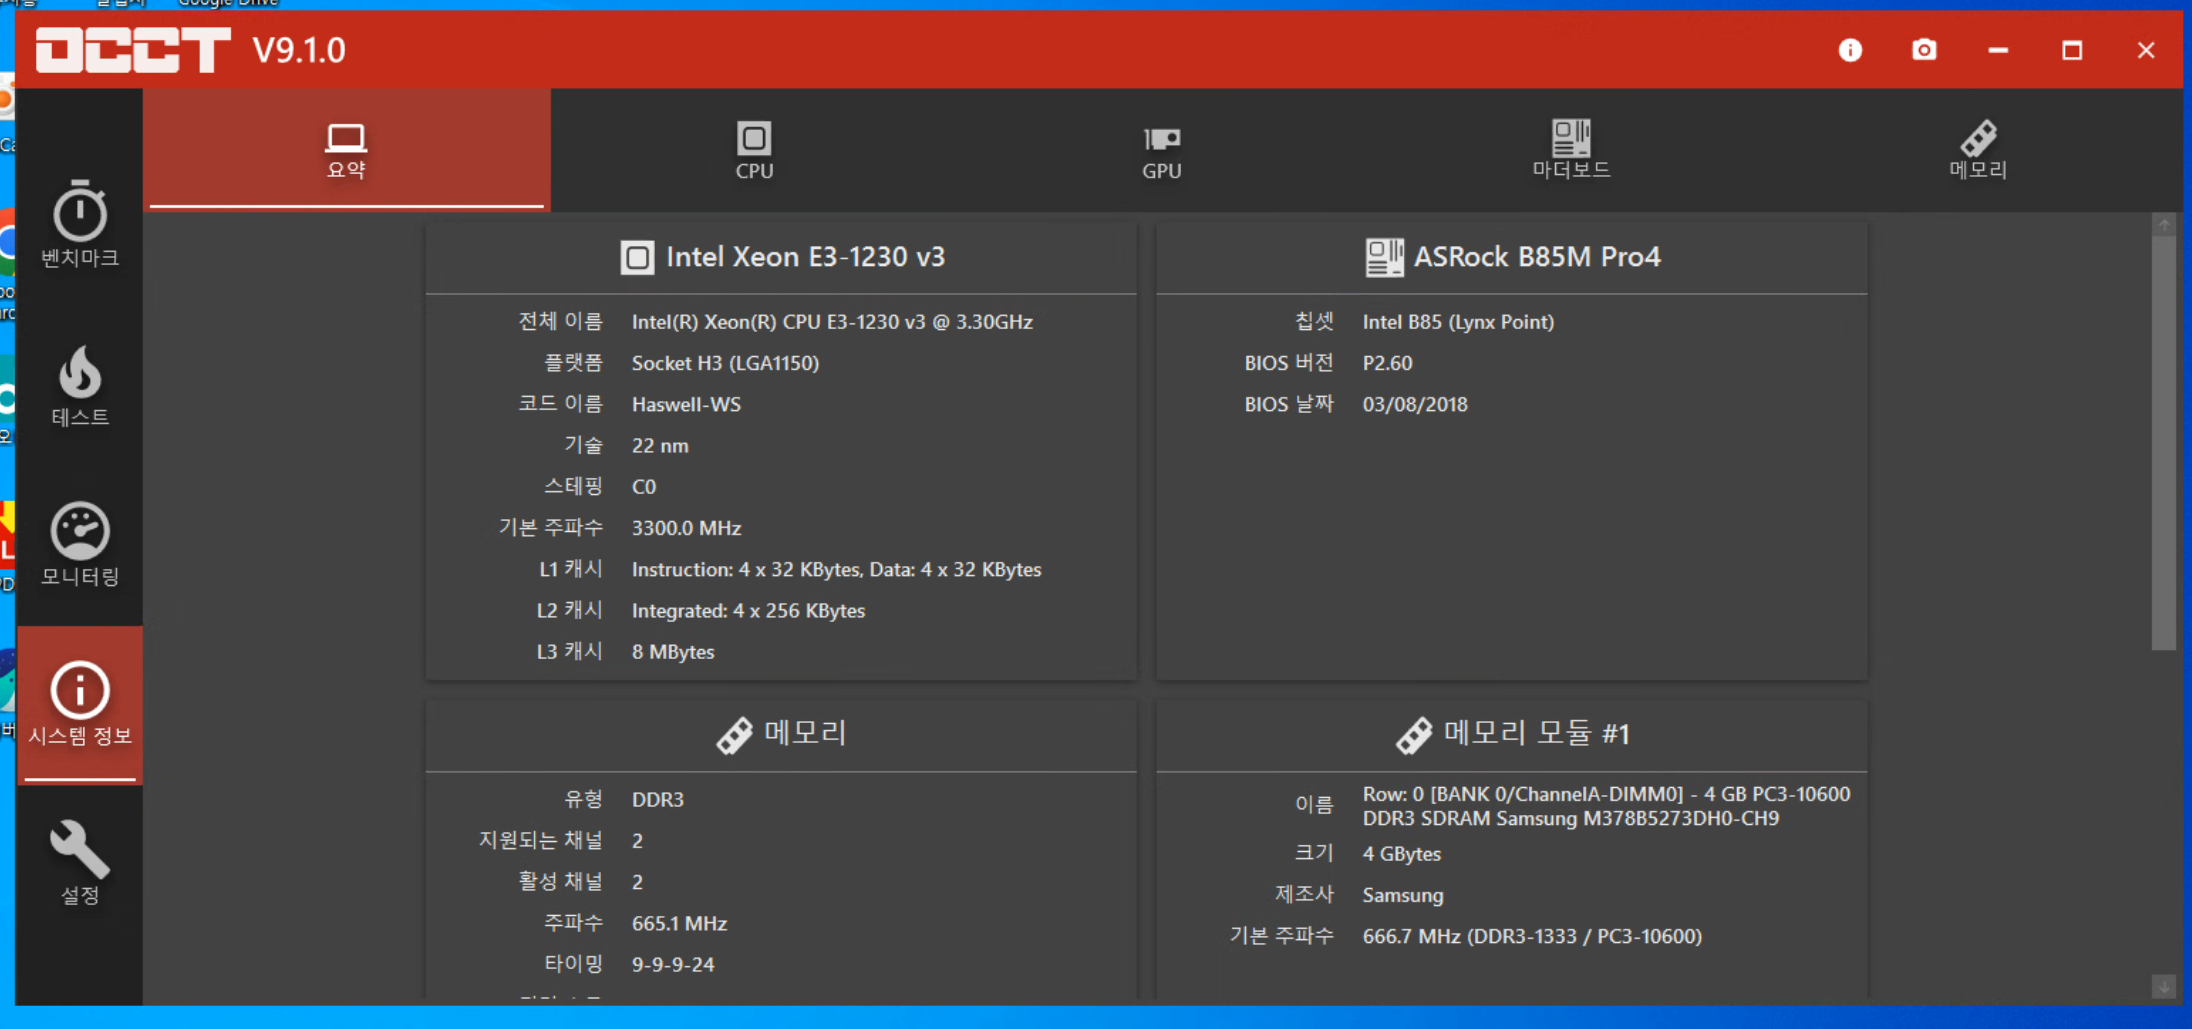This screenshot has height=1029, width=2192.
Task: Click the 'P2.60' BIOS version value
Action: (1387, 363)
